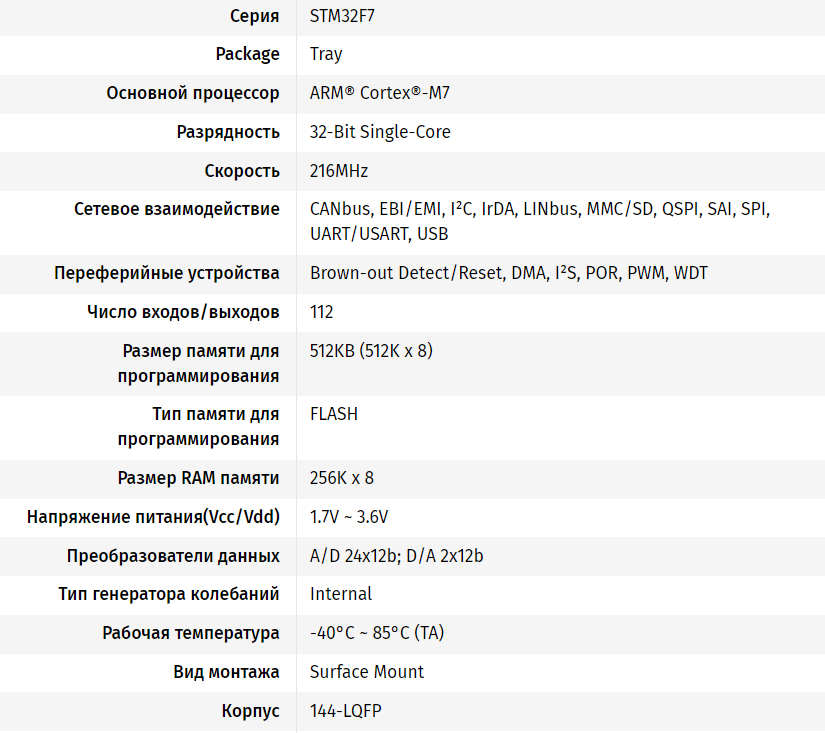Click the 144-LQFP case value
The image size is (825, 733).
(x=346, y=711)
